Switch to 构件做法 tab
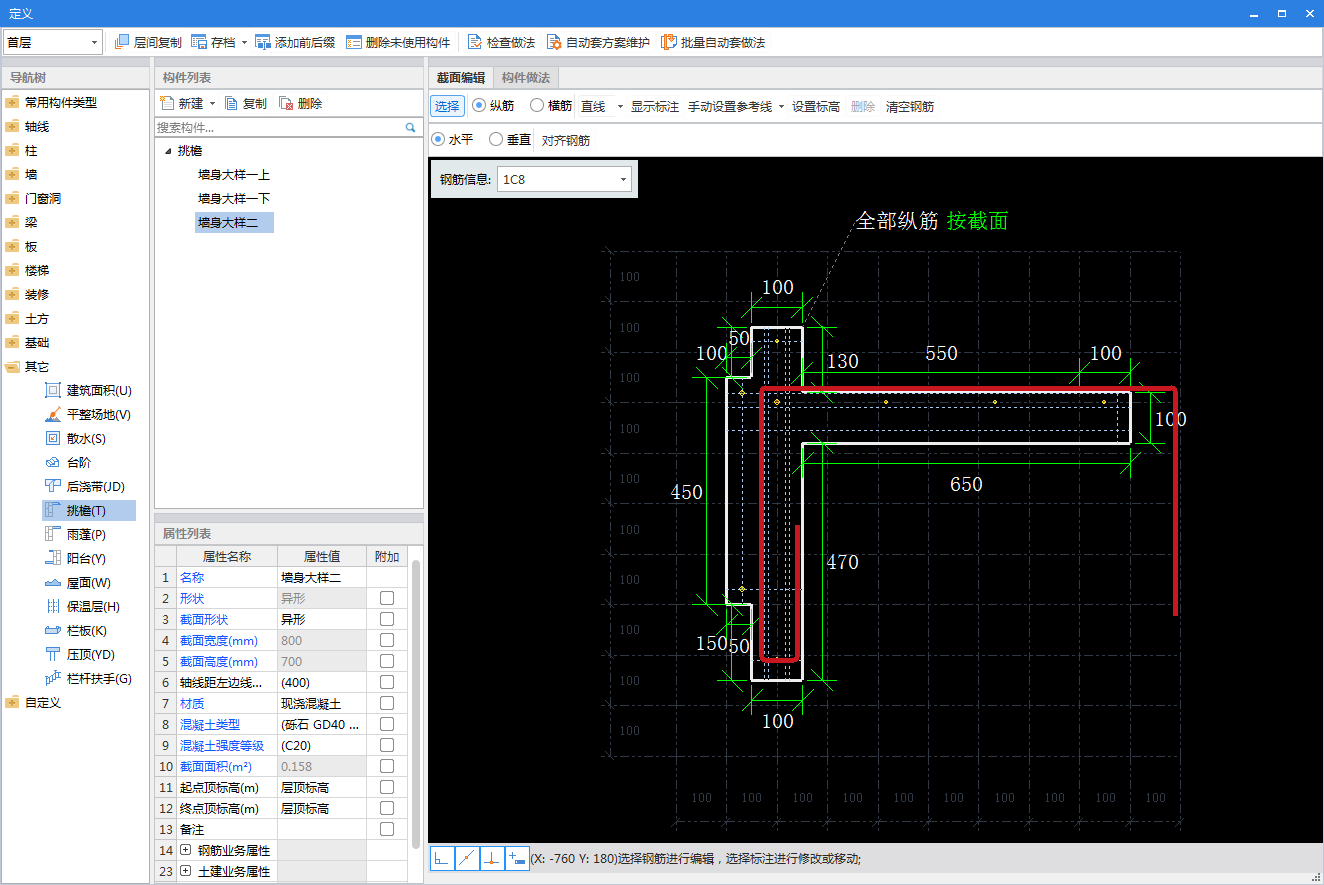 (525, 77)
